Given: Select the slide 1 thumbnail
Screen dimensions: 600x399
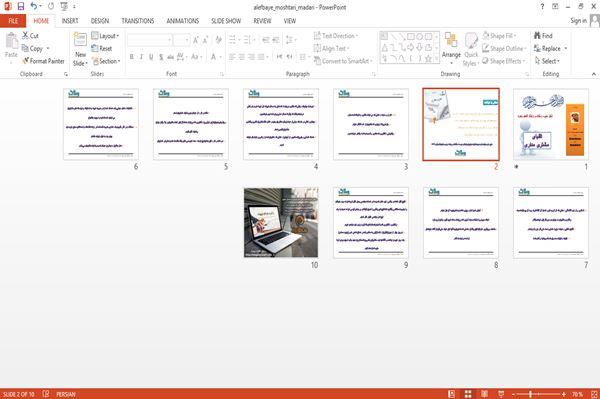Looking at the screenshot, I should pyautogui.click(x=551, y=124).
